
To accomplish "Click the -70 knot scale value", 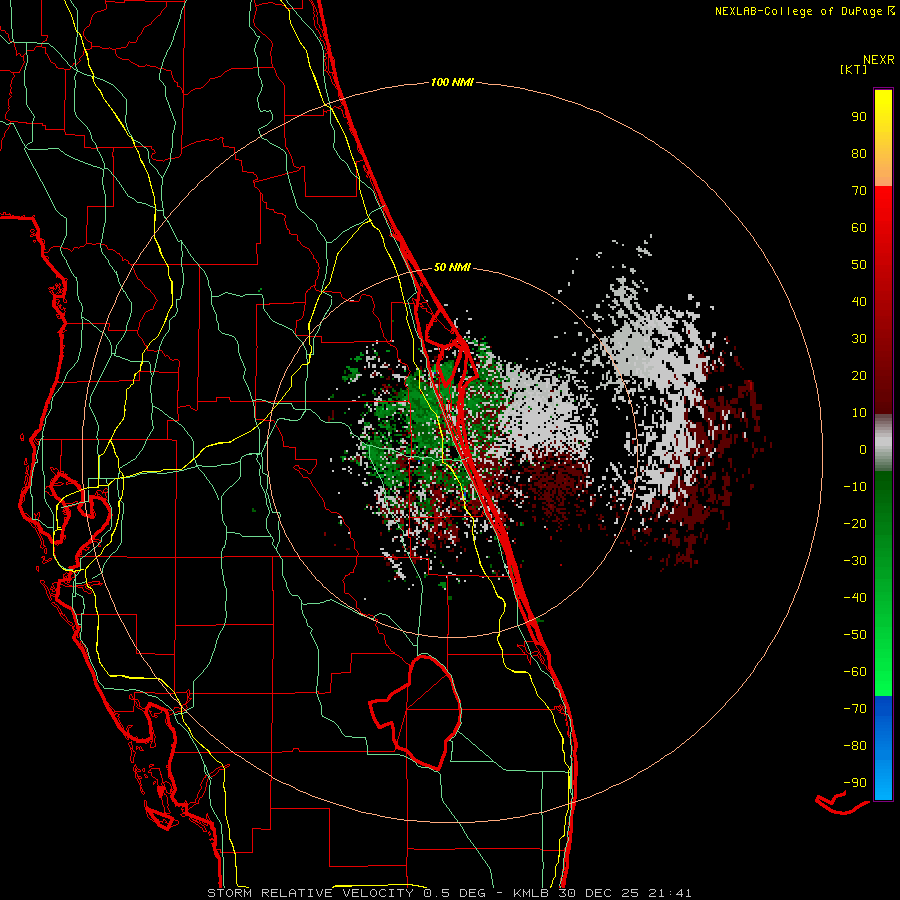I will point(855,709).
